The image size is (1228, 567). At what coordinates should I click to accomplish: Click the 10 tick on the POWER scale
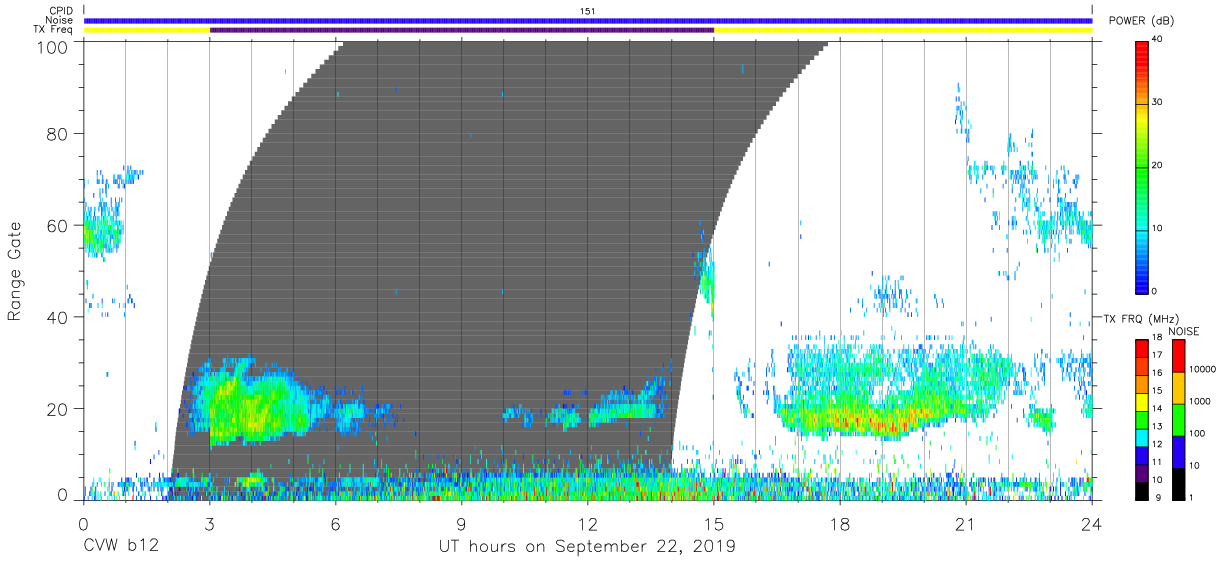pyautogui.click(x=1158, y=229)
